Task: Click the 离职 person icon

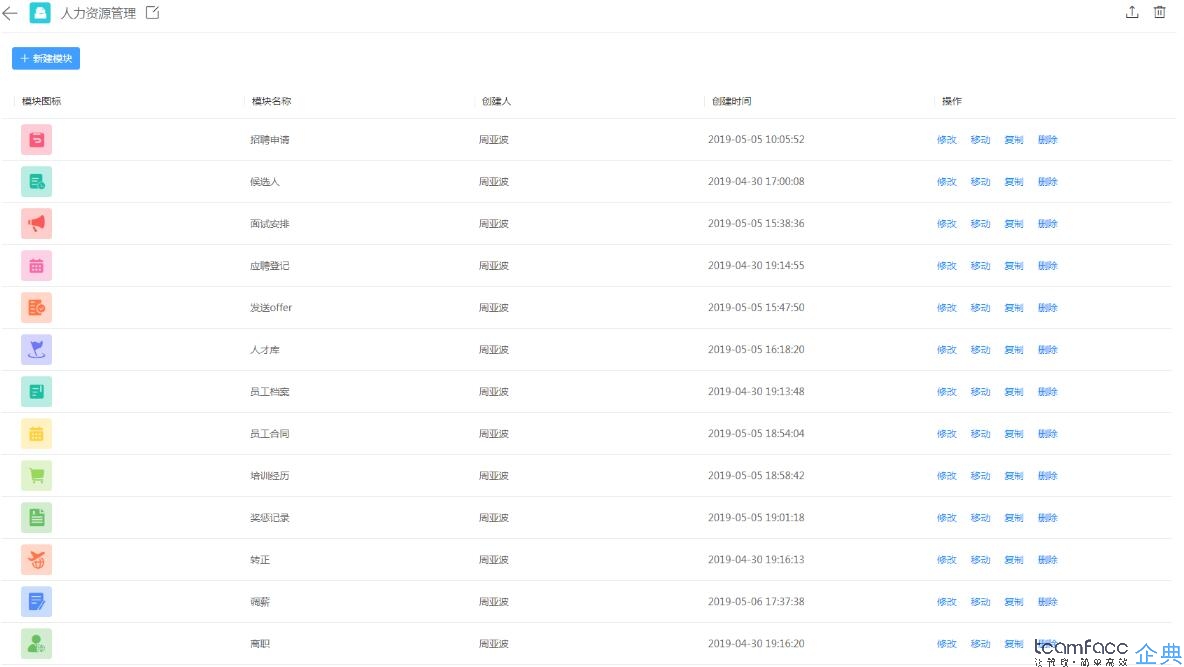Action: click(x=36, y=644)
